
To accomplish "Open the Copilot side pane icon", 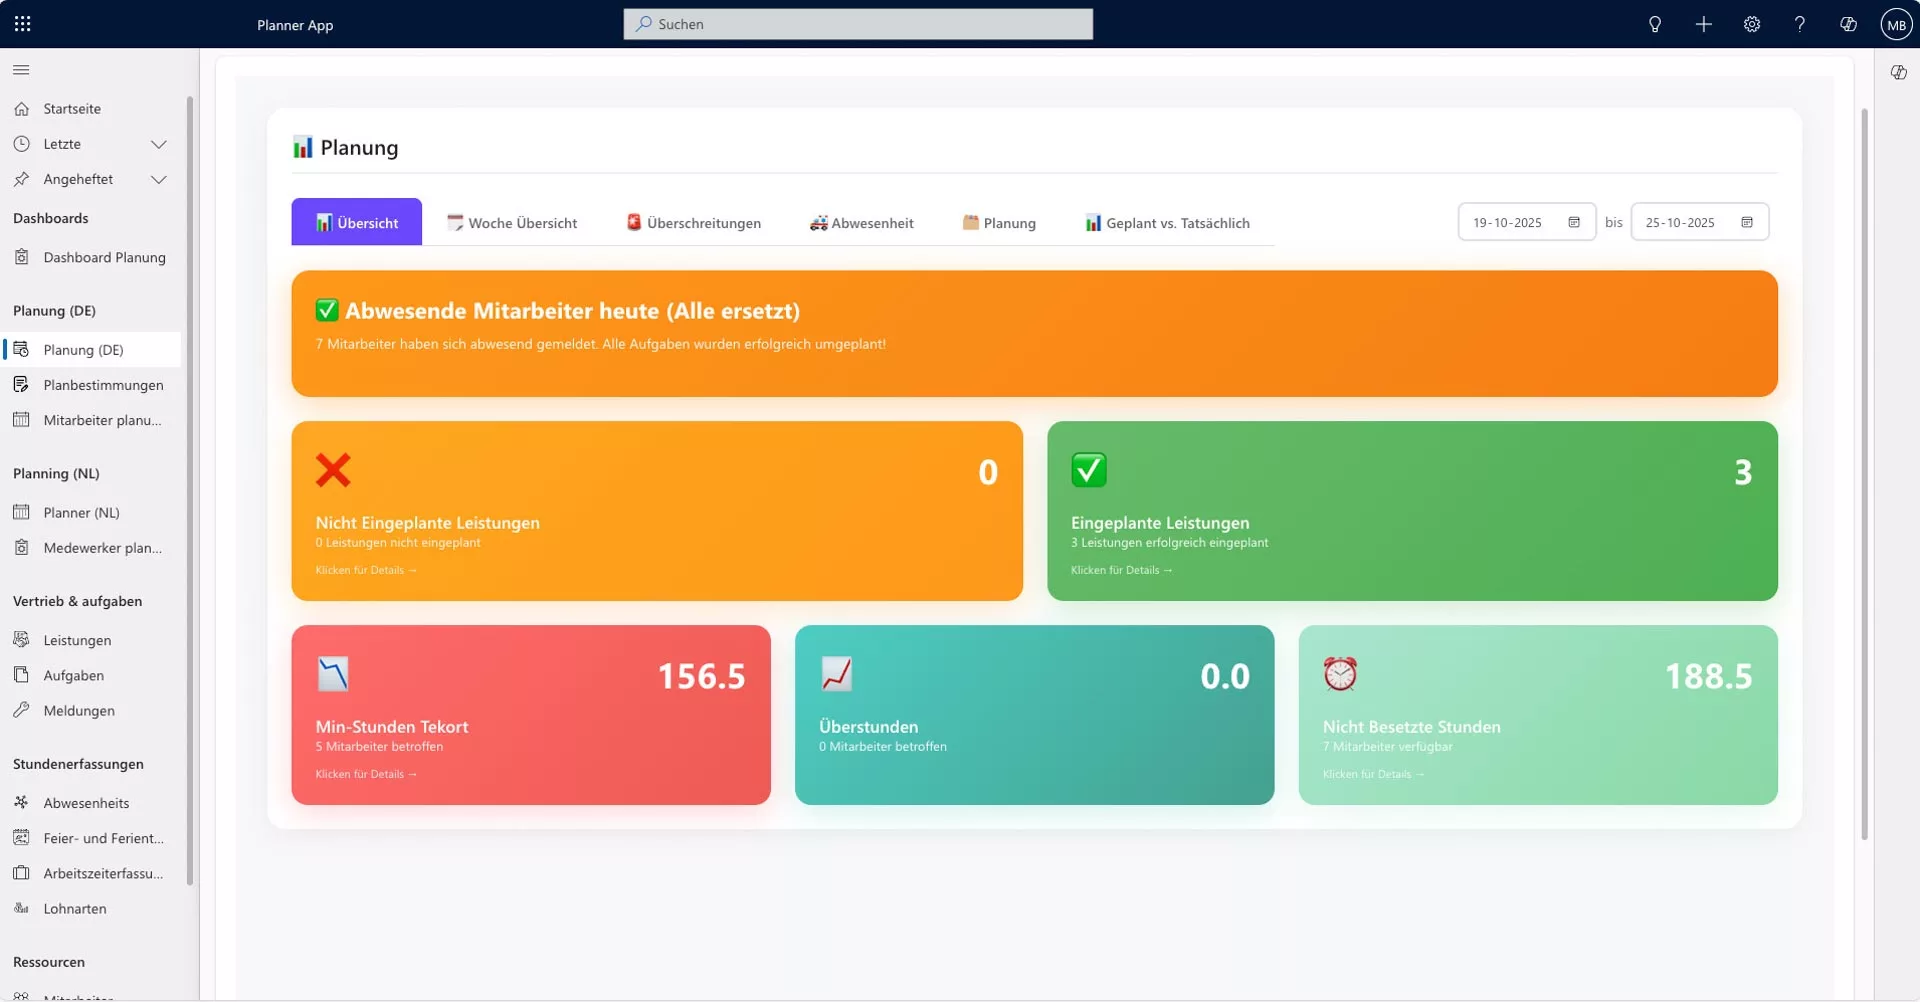I will click(1898, 72).
